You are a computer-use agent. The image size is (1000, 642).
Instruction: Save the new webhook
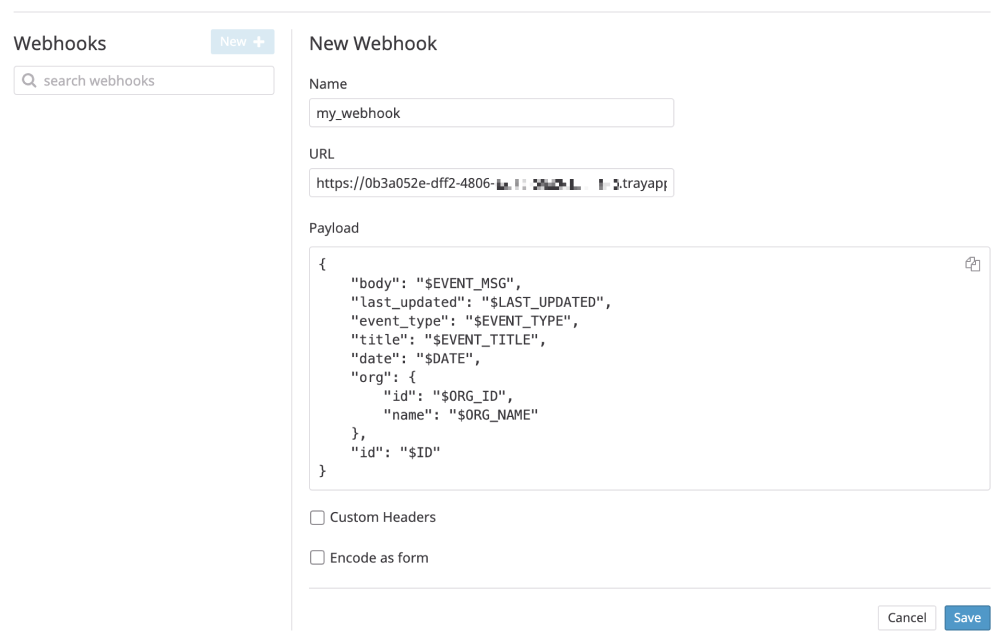click(x=966, y=618)
